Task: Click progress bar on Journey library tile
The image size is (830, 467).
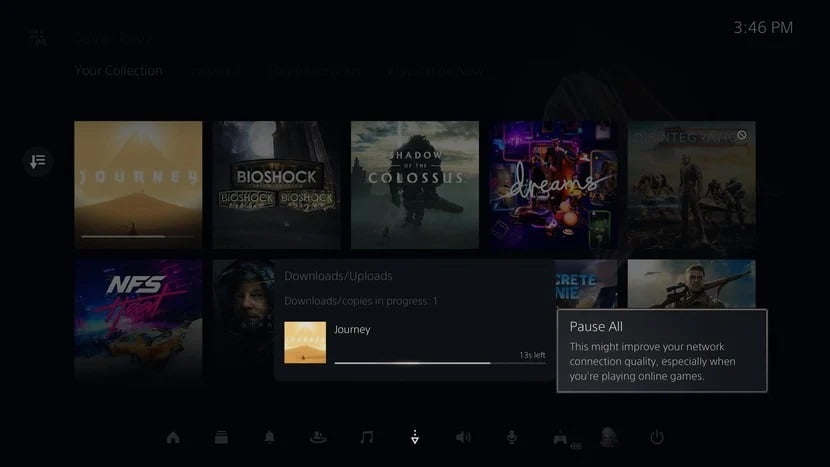Action: click(138, 236)
